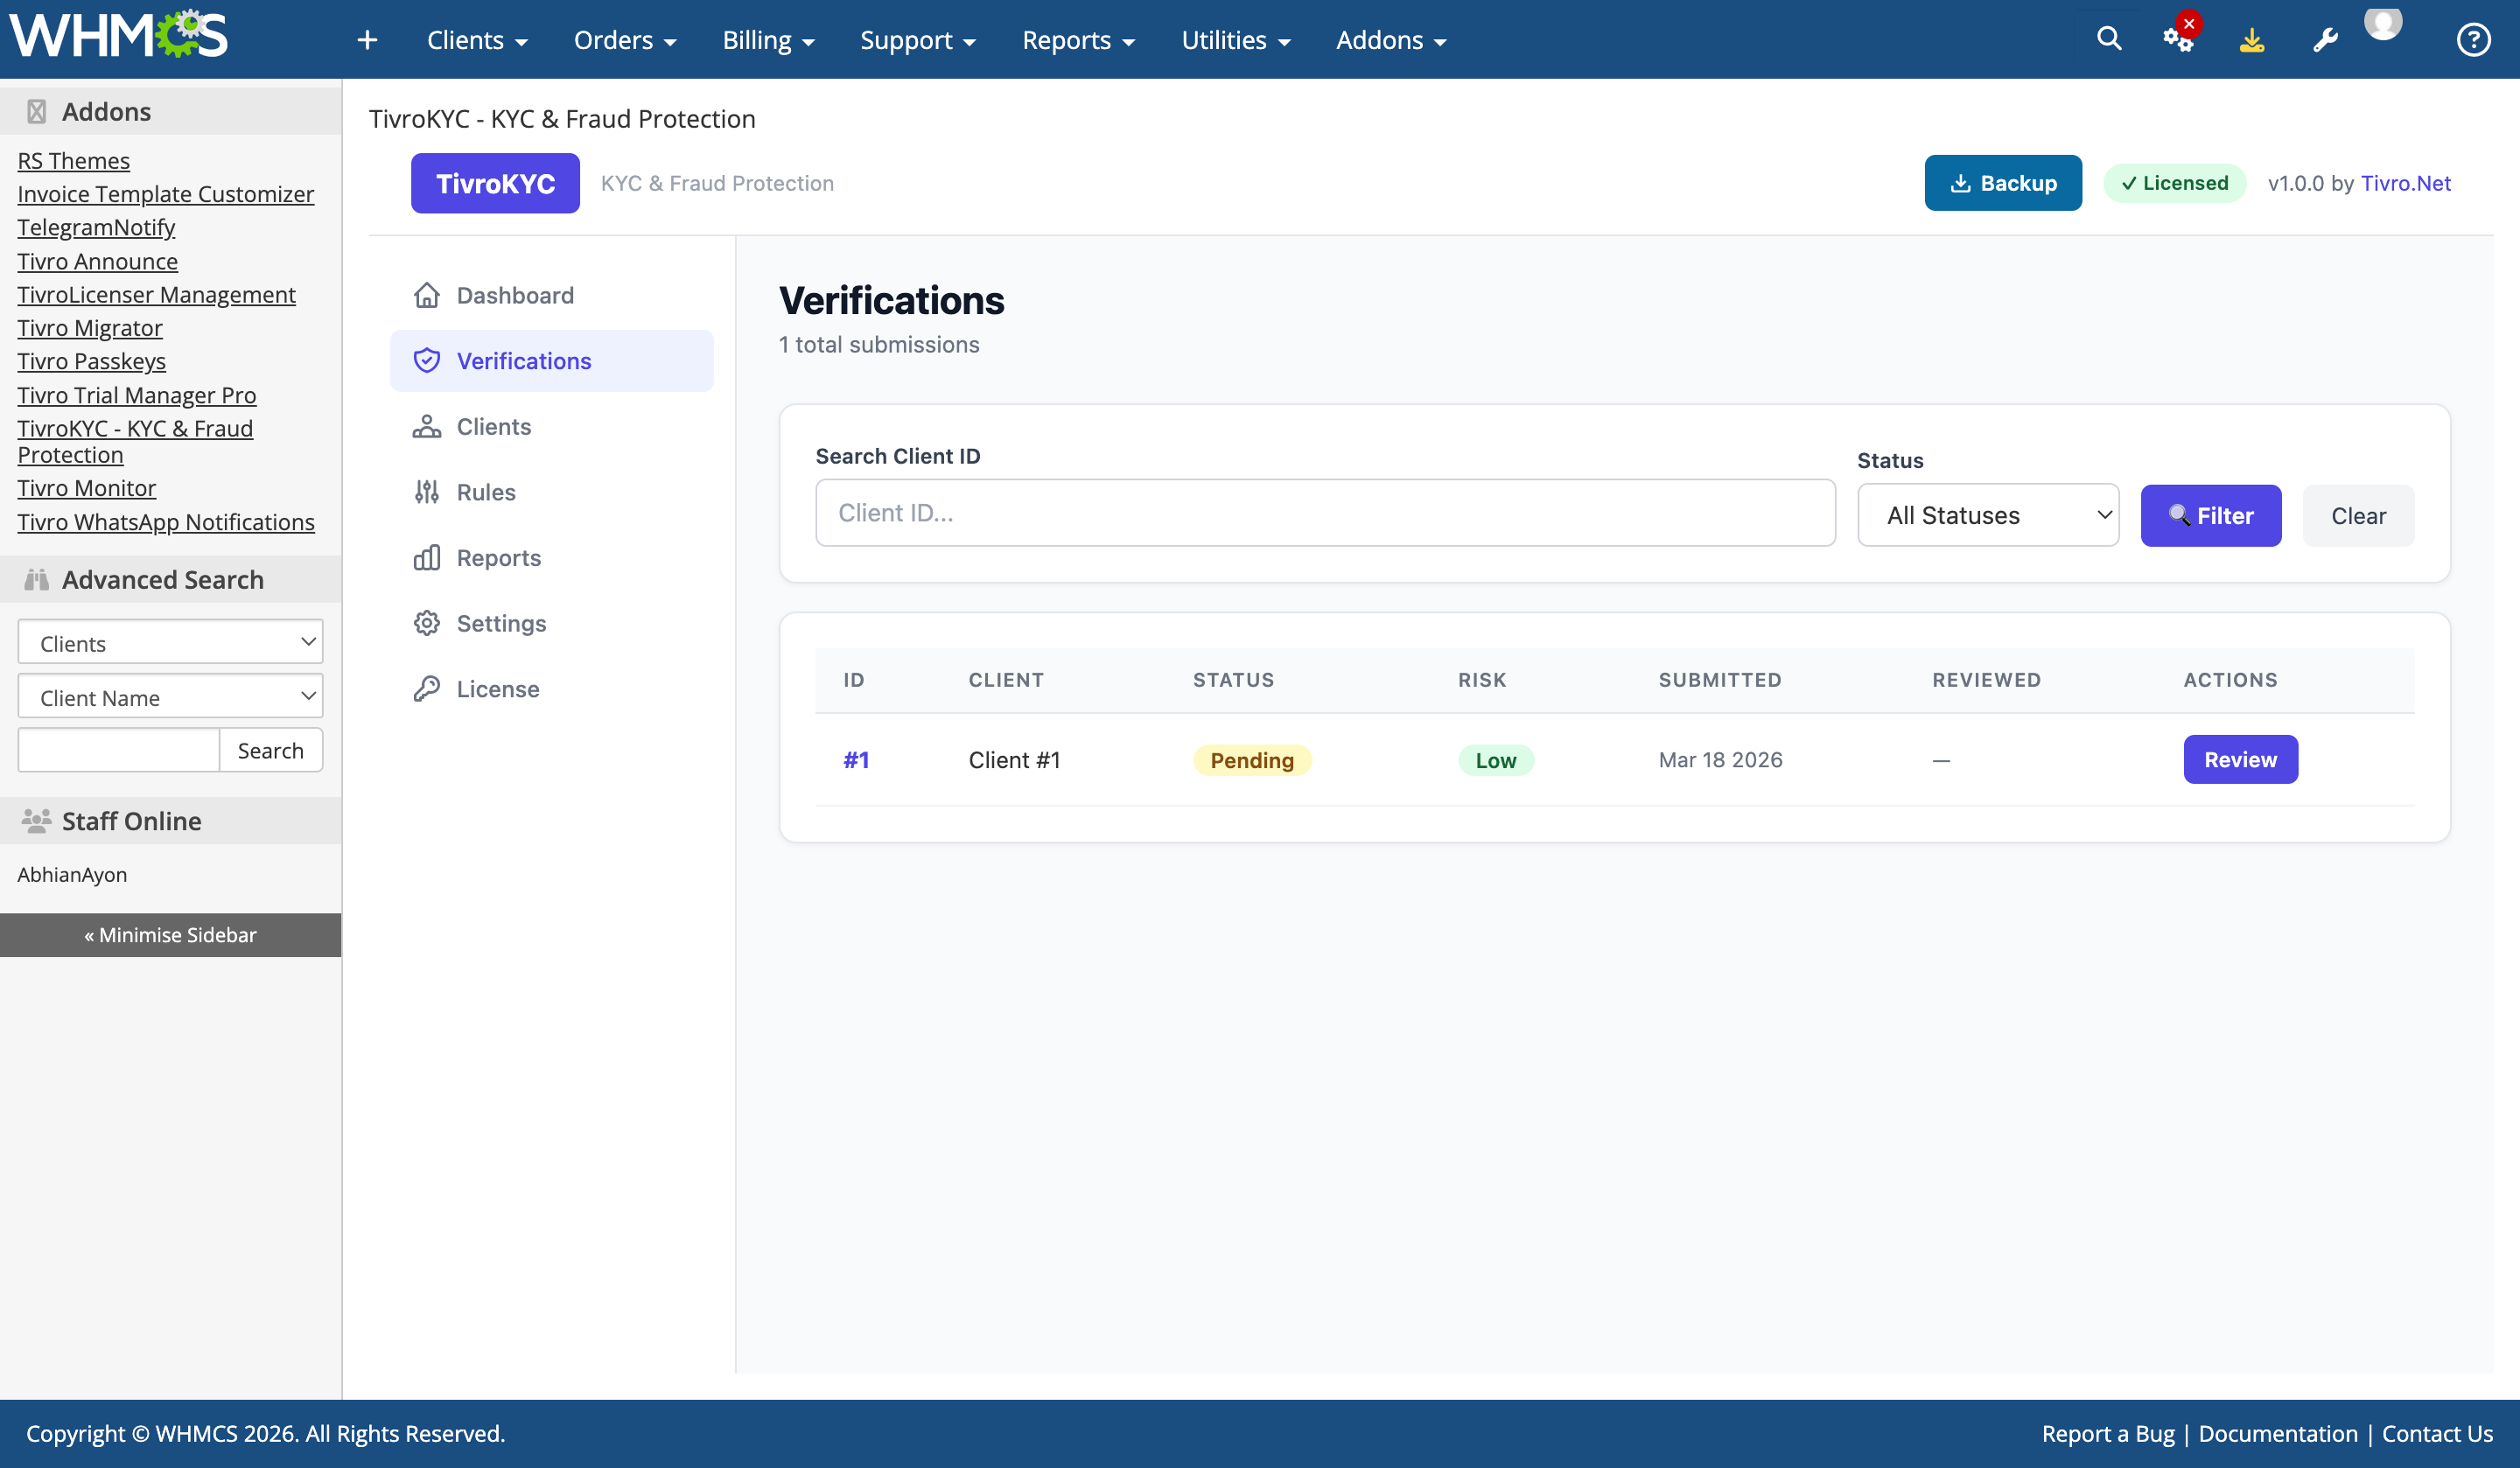This screenshot has width=2520, height=1468.
Task: Open the License key icon section
Action: 427,688
